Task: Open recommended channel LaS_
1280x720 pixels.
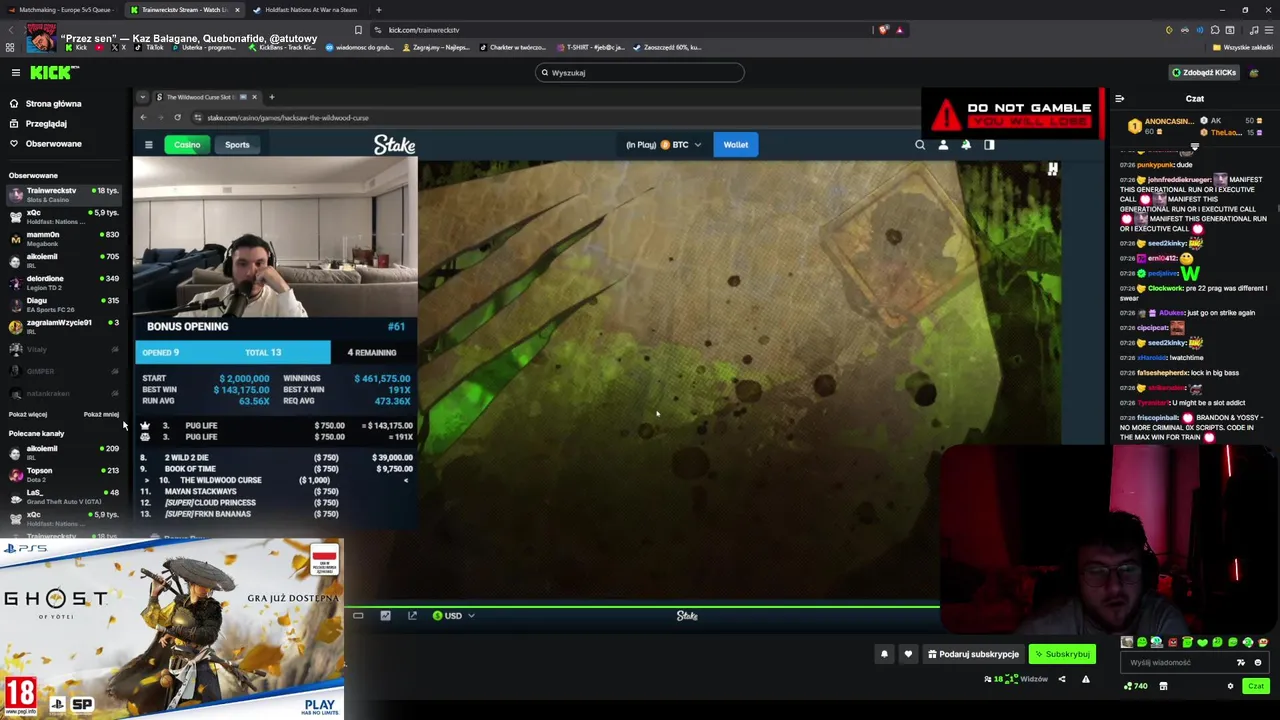Action: coord(63,496)
